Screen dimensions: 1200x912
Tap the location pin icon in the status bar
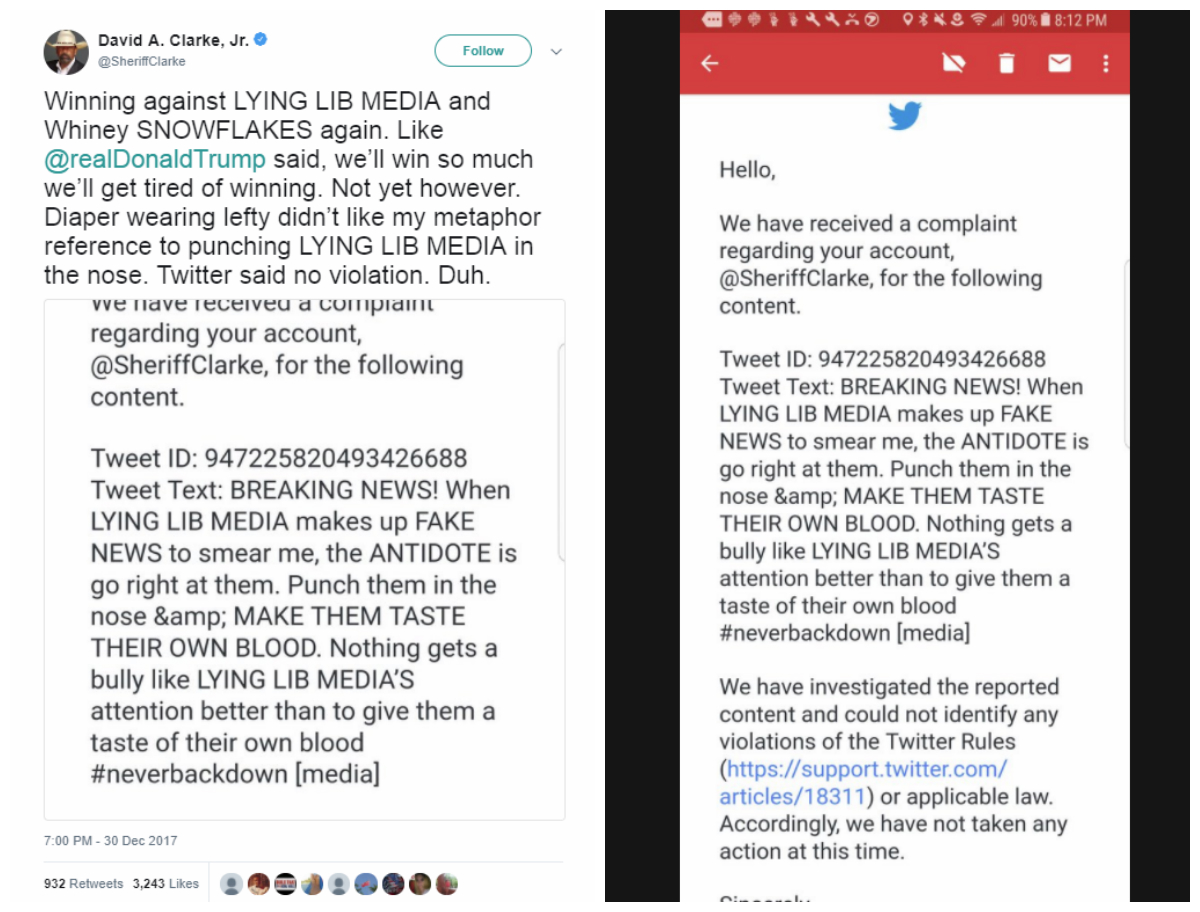pyautogui.click(x=908, y=18)
